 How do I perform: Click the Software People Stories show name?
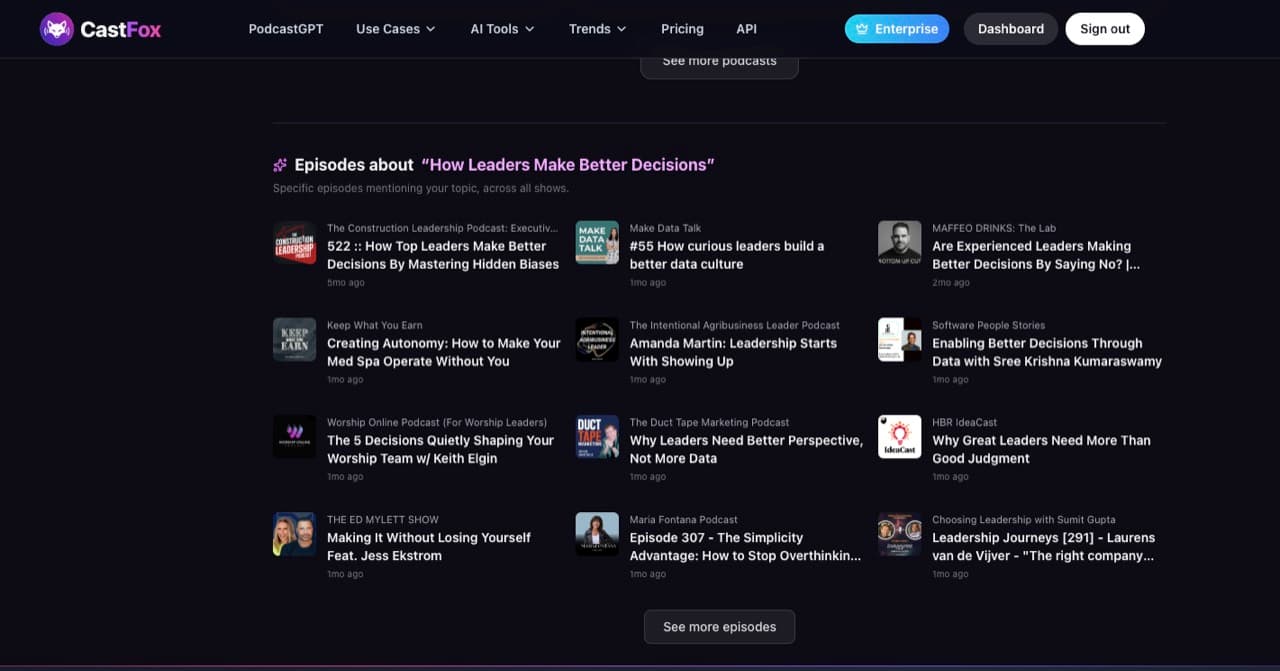pos(988,325)
